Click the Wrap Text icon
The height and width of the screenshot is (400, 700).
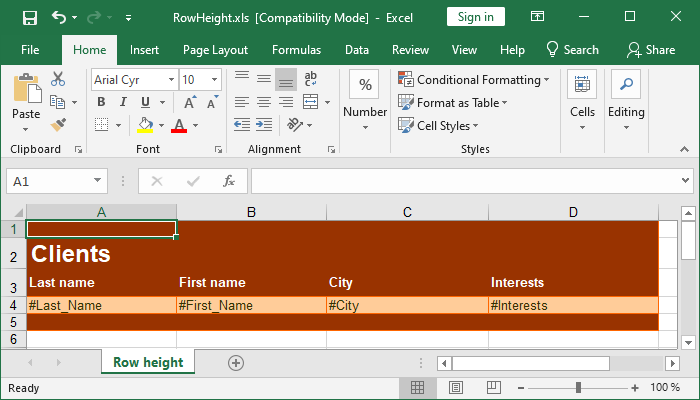(311, 79)
